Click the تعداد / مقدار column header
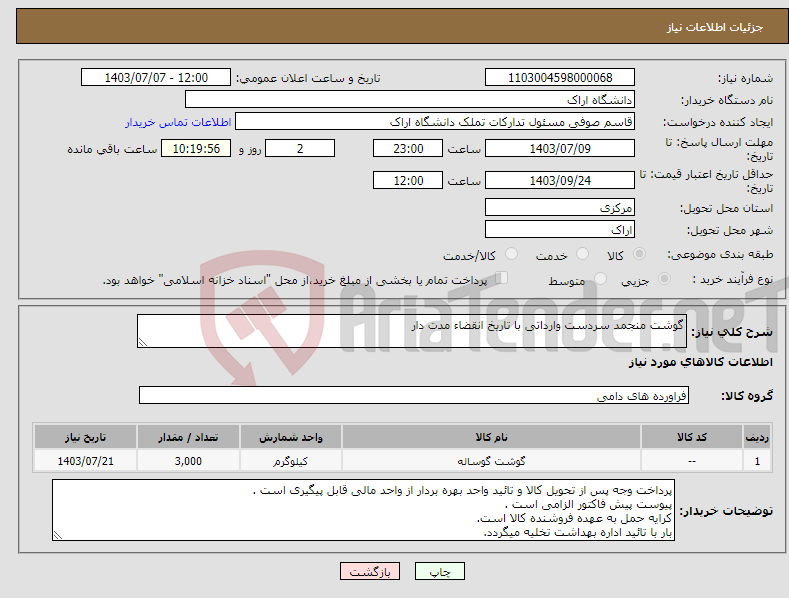Viewport: 789px width, 598px height. click(188, 437)
